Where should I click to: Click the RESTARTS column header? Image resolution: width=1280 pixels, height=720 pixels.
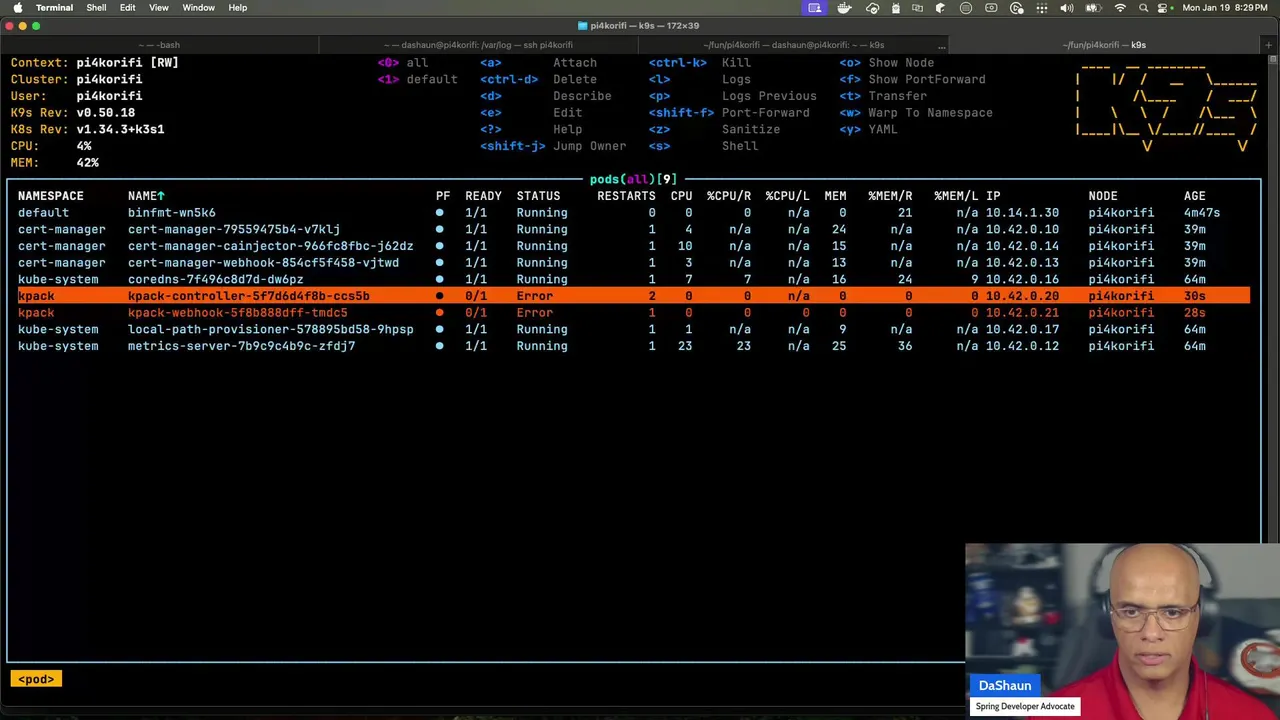[626, 196]
